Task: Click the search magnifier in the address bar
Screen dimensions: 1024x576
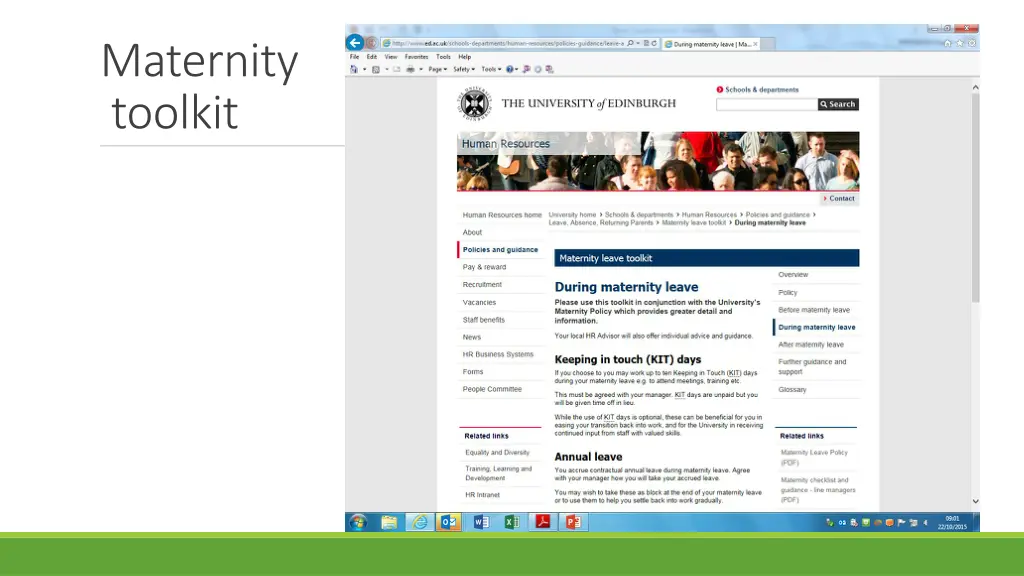Action: [x=630, y=44]
